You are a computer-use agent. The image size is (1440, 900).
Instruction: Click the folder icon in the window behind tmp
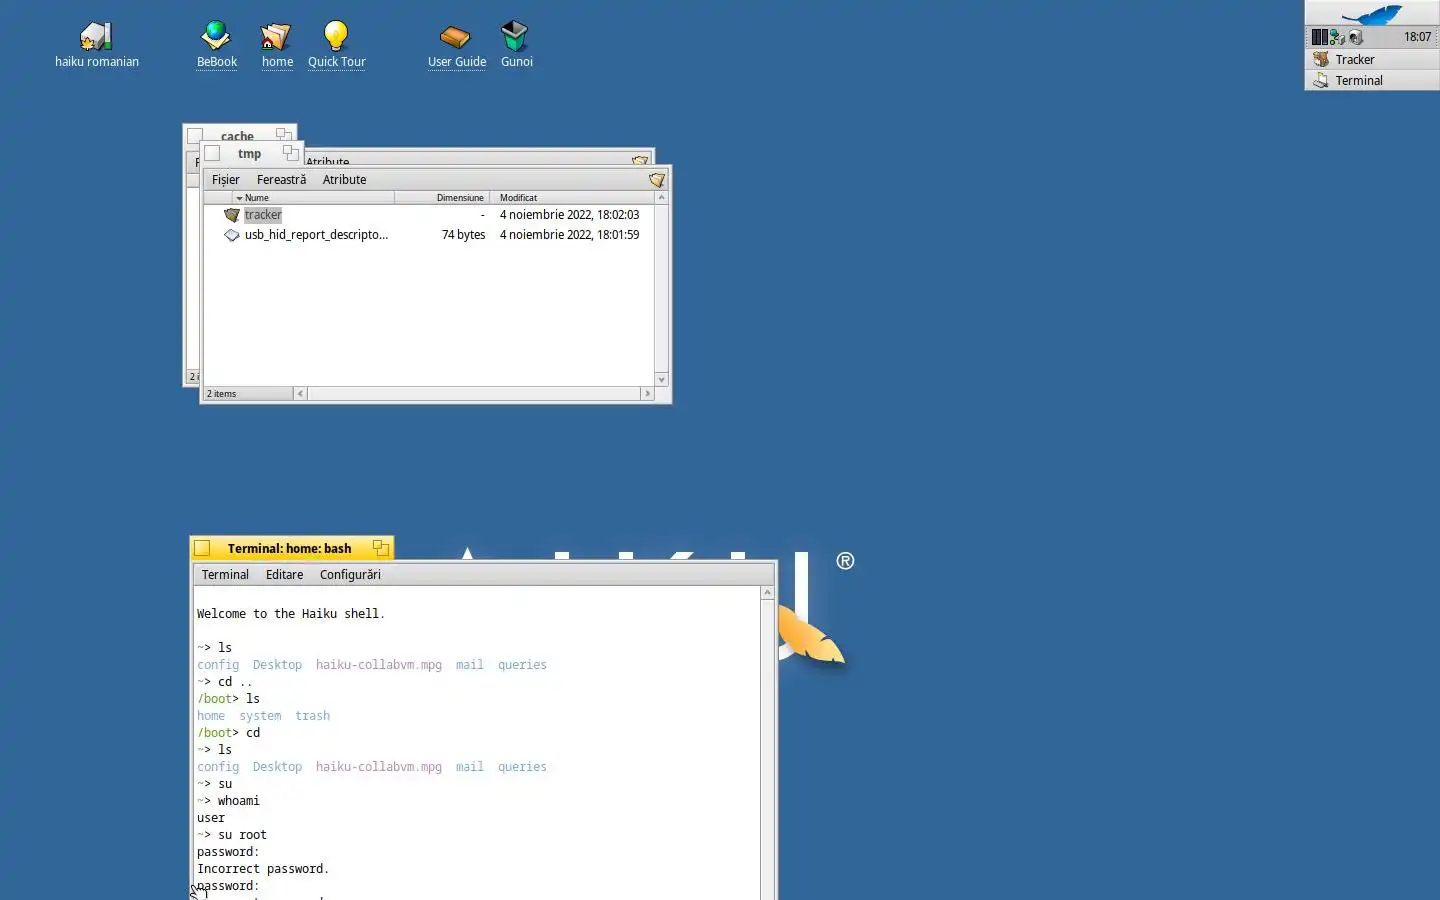640,160
